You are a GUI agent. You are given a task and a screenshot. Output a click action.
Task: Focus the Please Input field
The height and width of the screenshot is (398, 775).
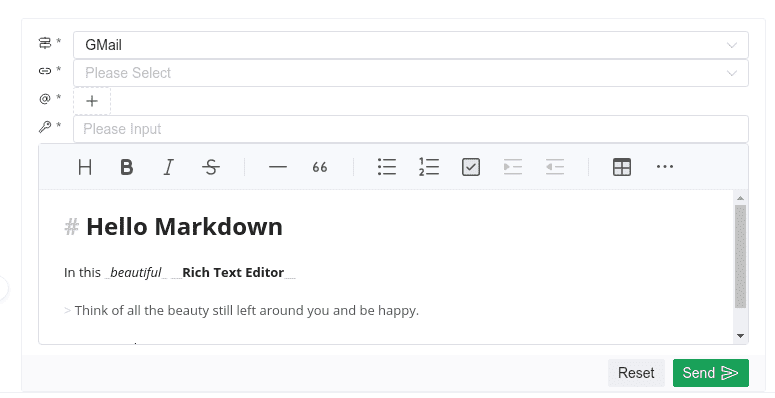pyautogui.click(x=411, y=129)
